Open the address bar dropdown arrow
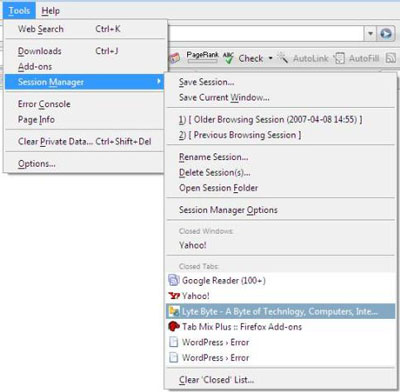 coord(370,33)
